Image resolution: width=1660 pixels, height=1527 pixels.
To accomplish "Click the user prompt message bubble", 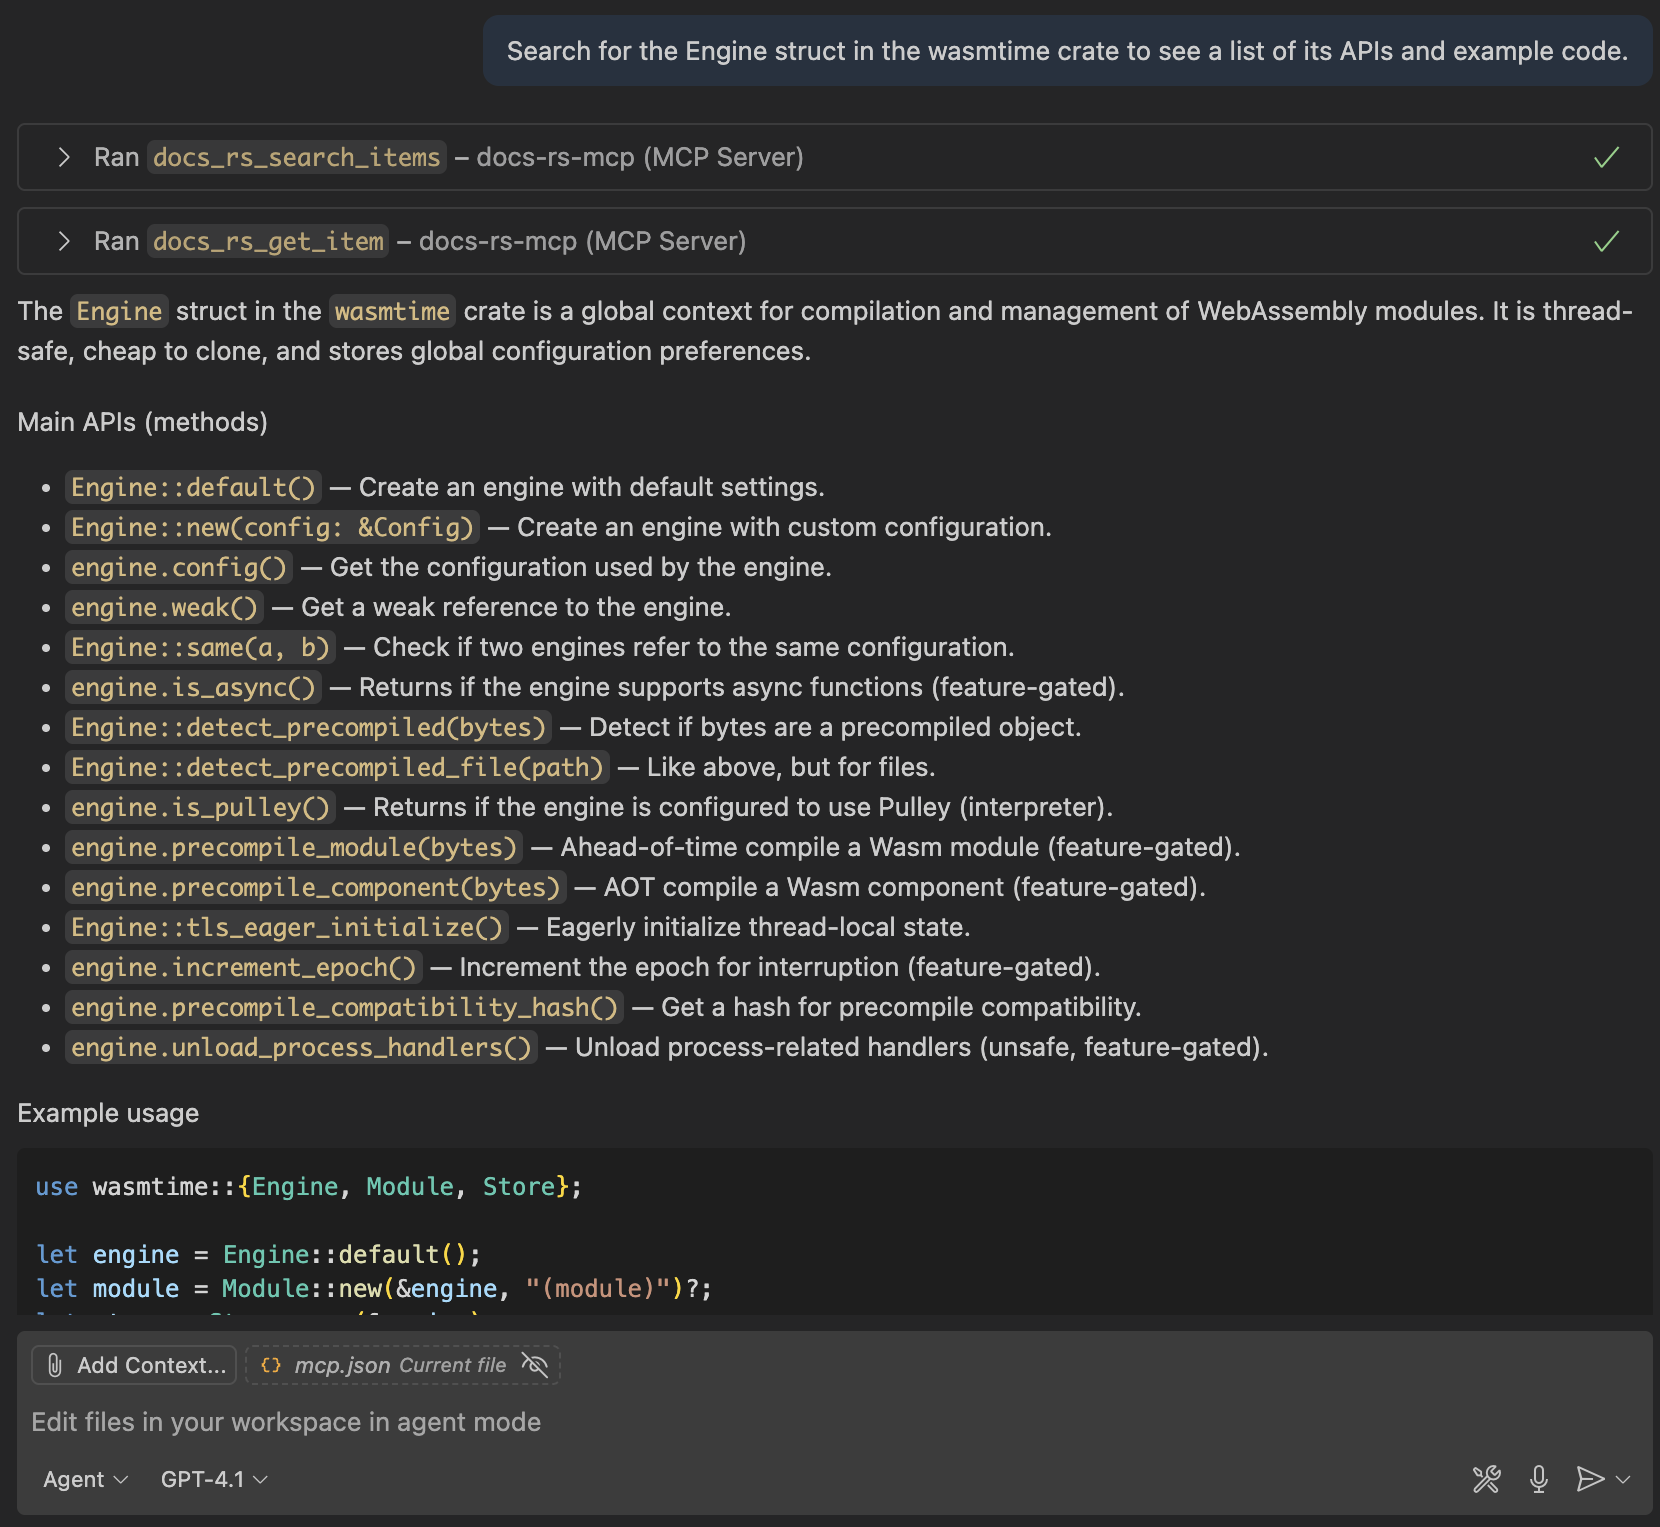I will point(1066,51).
